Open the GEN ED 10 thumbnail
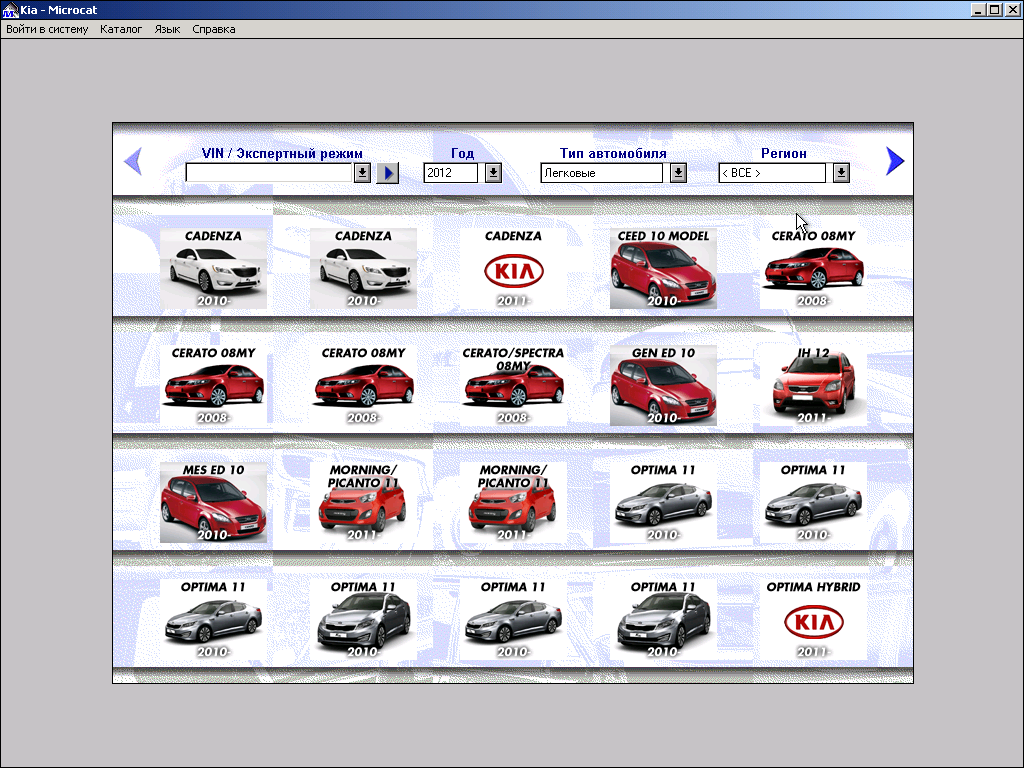 click(x=663, y=386)
